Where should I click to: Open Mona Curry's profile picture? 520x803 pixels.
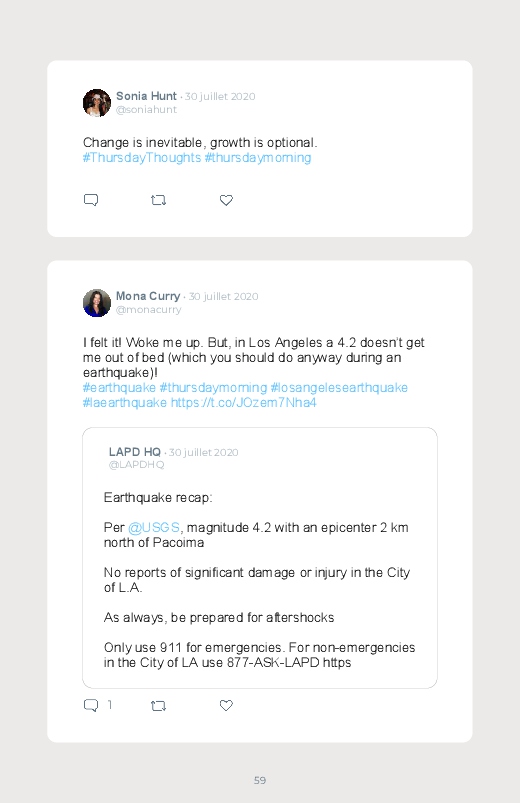coord(97,303)
